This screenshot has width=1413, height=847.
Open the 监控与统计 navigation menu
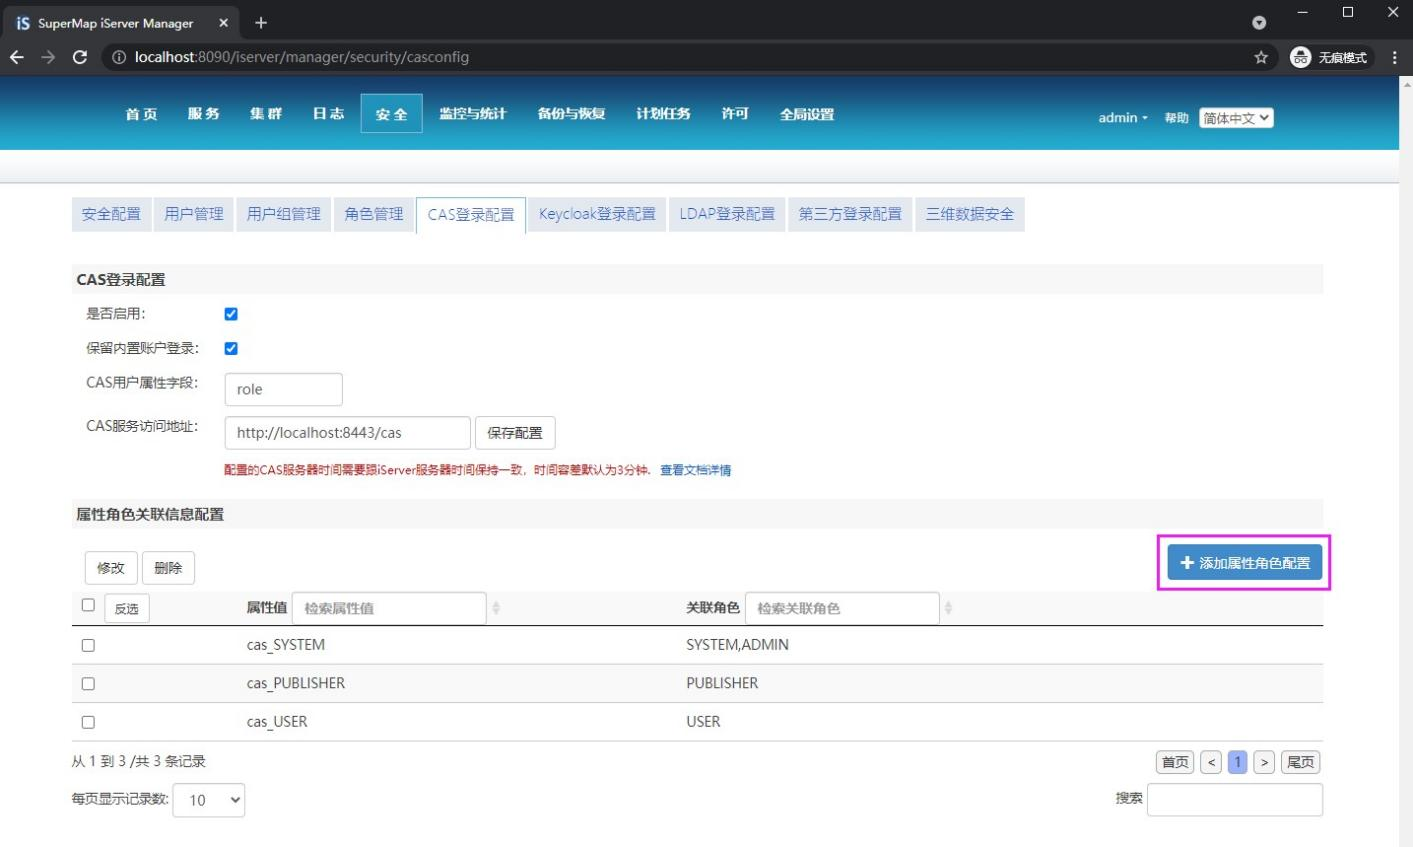473,114
